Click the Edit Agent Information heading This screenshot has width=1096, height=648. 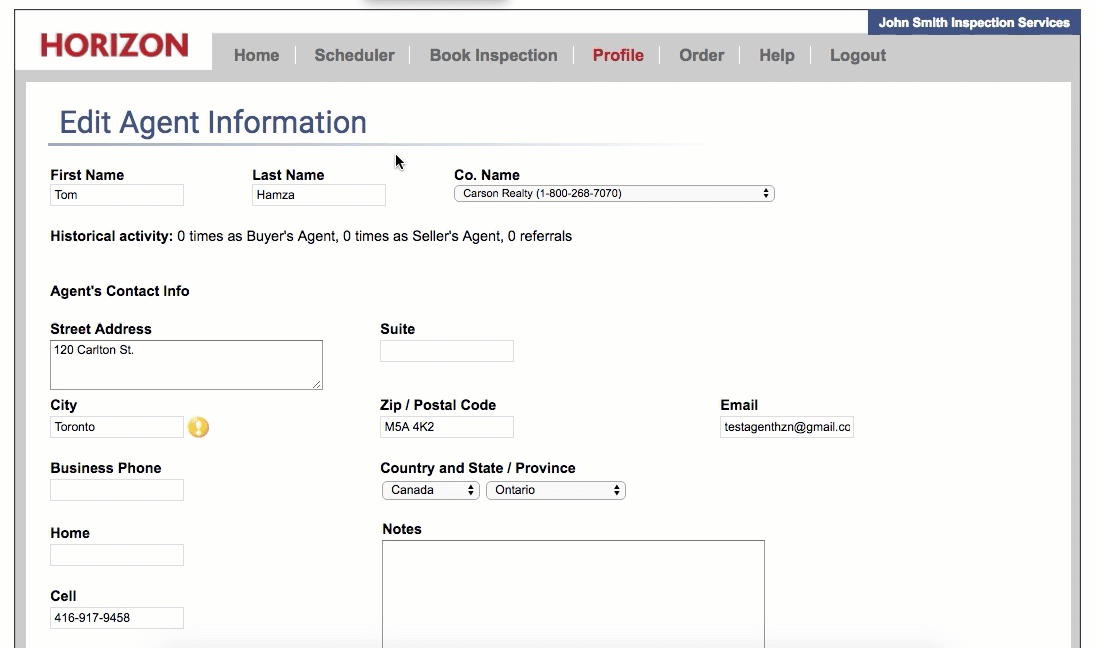[x=212, y=122]
